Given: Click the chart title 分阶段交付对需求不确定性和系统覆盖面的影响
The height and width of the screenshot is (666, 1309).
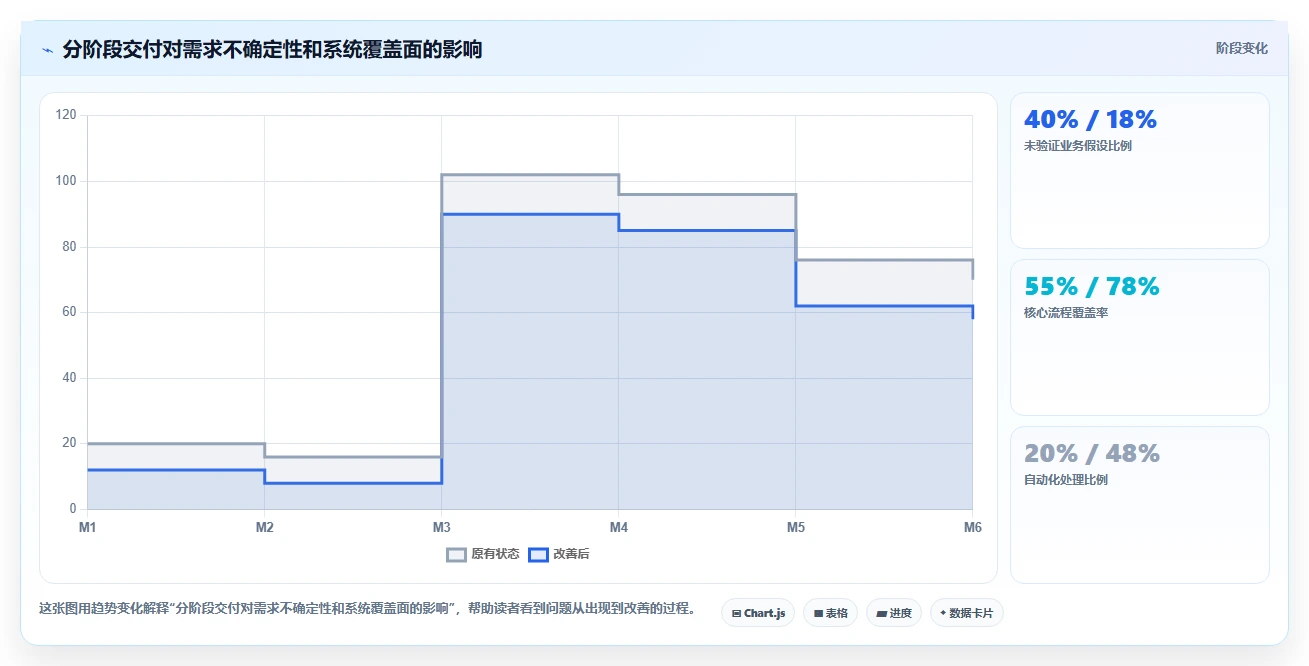Looking at the screenshot, I should 272,49.
